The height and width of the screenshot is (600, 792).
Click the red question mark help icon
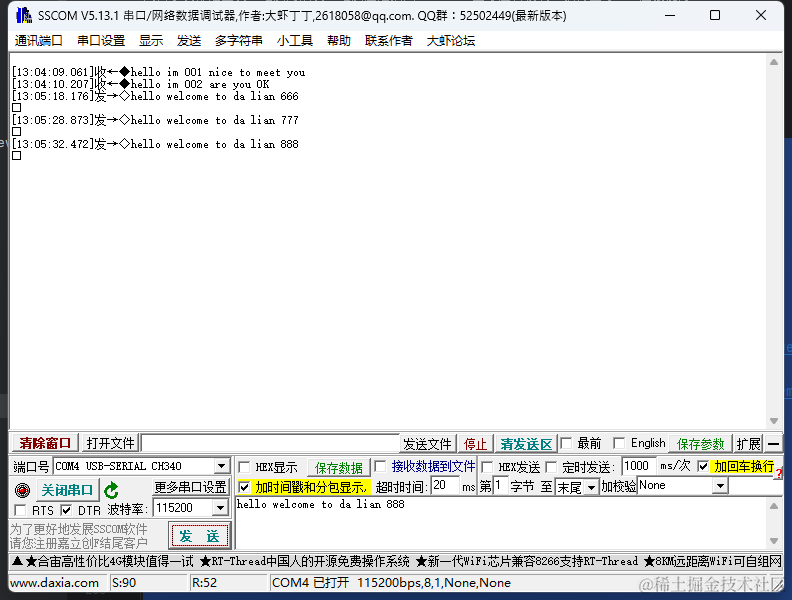(x=779, y=473)
